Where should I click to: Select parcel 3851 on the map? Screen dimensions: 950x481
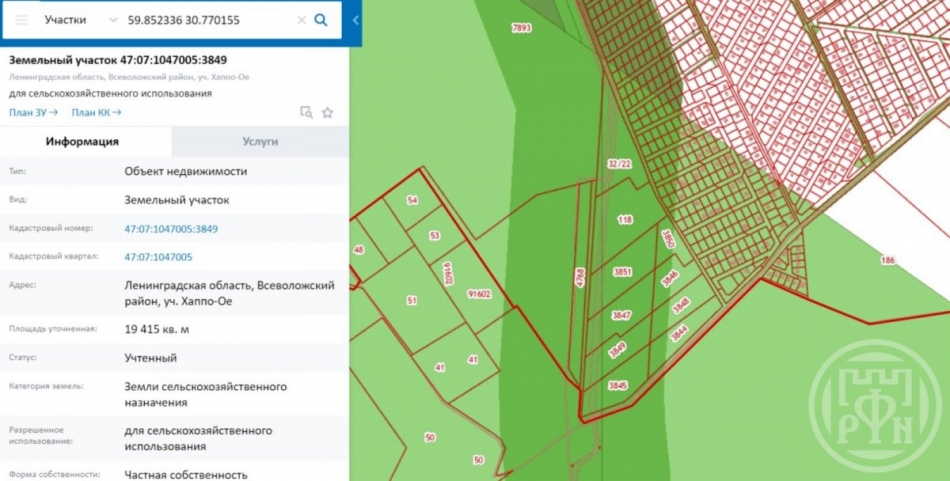point(623,272)
